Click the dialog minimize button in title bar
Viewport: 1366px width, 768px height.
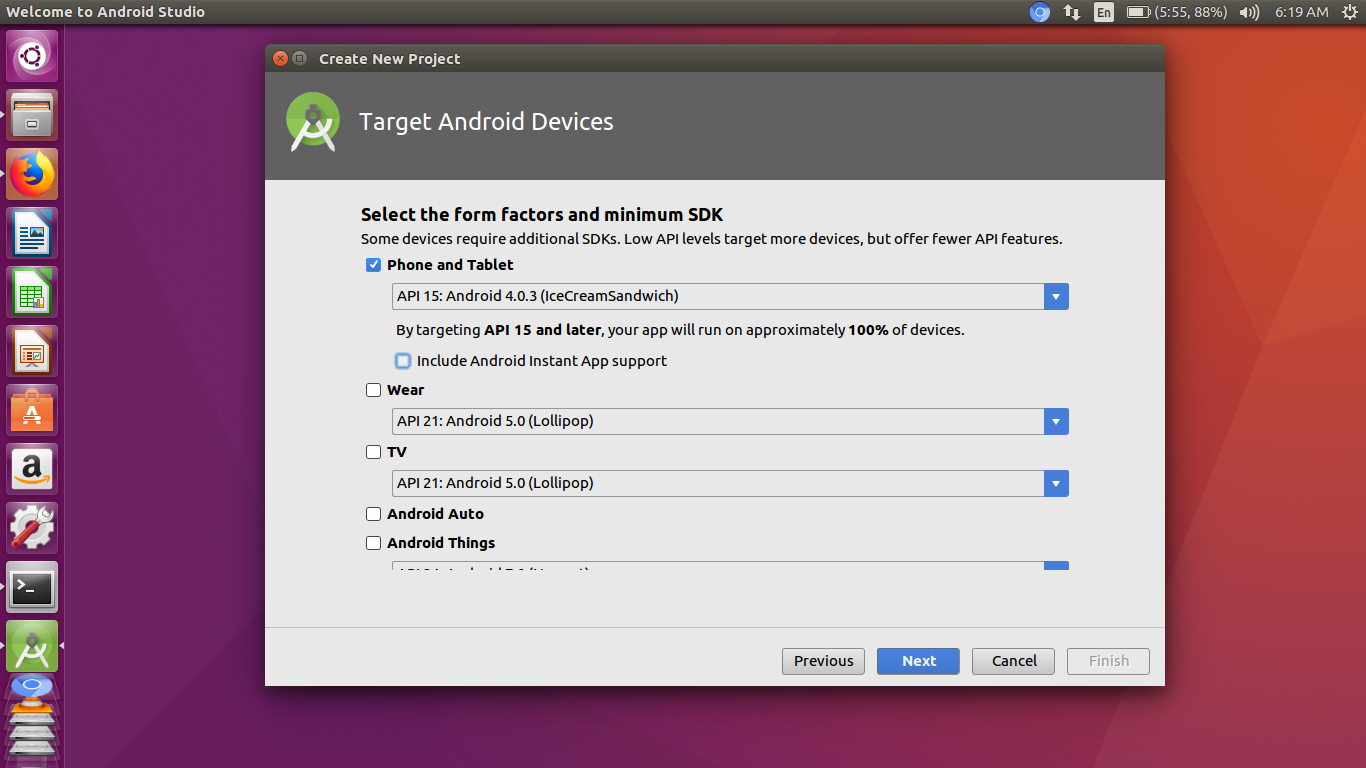[299, 59]
